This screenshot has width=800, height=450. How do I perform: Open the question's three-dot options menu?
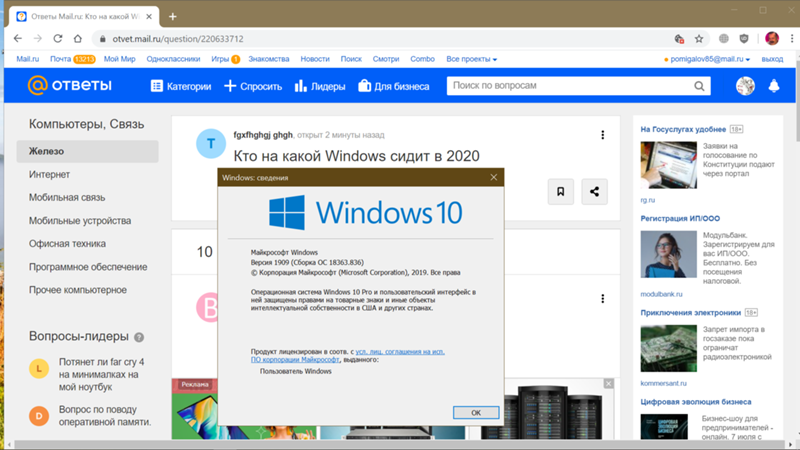click(x=603, y=135)
